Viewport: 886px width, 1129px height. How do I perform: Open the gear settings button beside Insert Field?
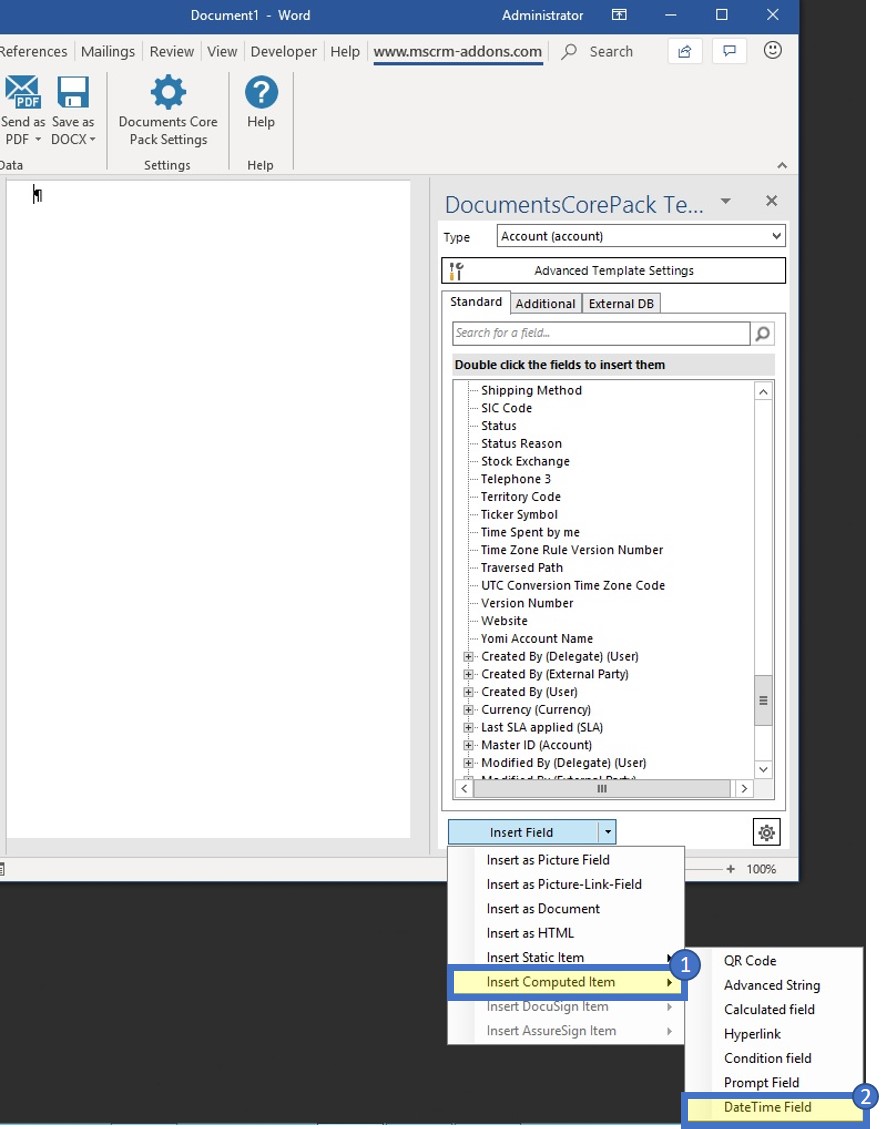pos(767,833)
